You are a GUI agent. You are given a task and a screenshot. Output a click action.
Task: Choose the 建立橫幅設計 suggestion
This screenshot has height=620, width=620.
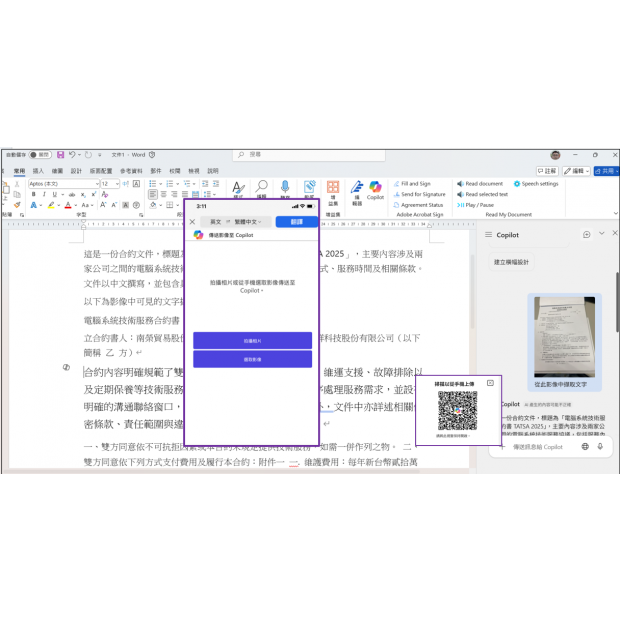(x=511, y=262)
